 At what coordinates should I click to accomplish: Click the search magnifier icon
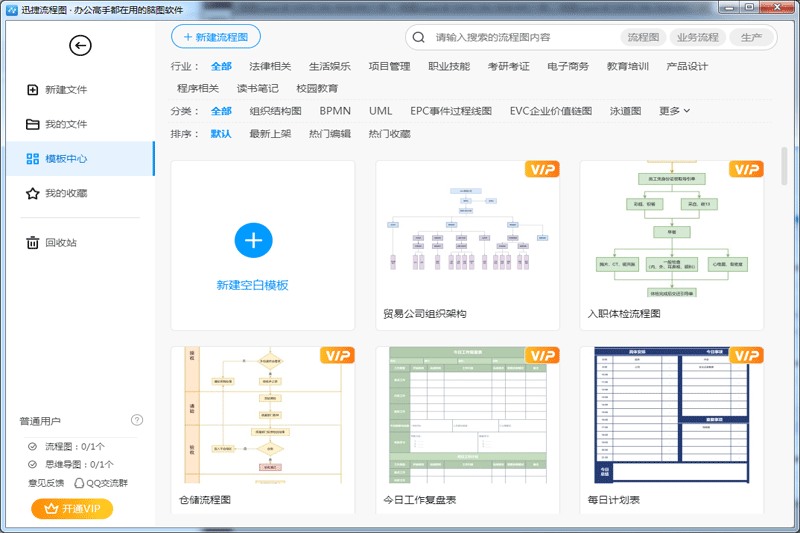(x=421, y=38)
